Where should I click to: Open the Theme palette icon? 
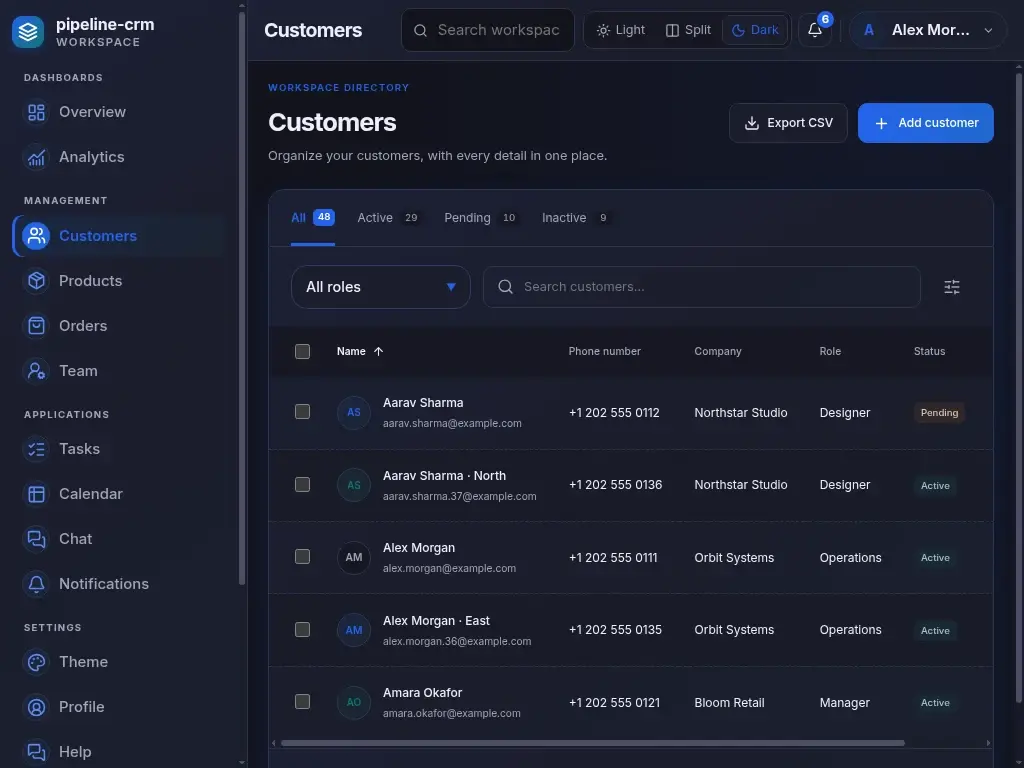(37, 662)
